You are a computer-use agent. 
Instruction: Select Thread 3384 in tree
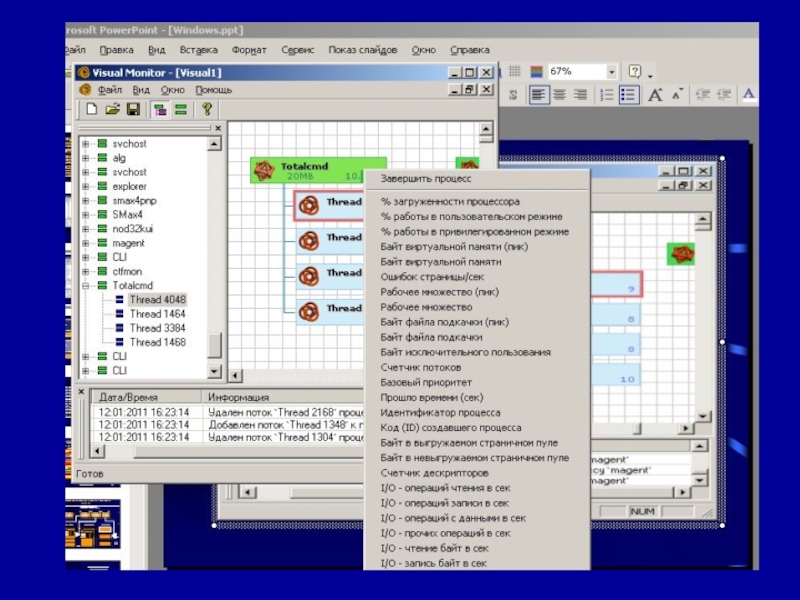coord(157,328)
